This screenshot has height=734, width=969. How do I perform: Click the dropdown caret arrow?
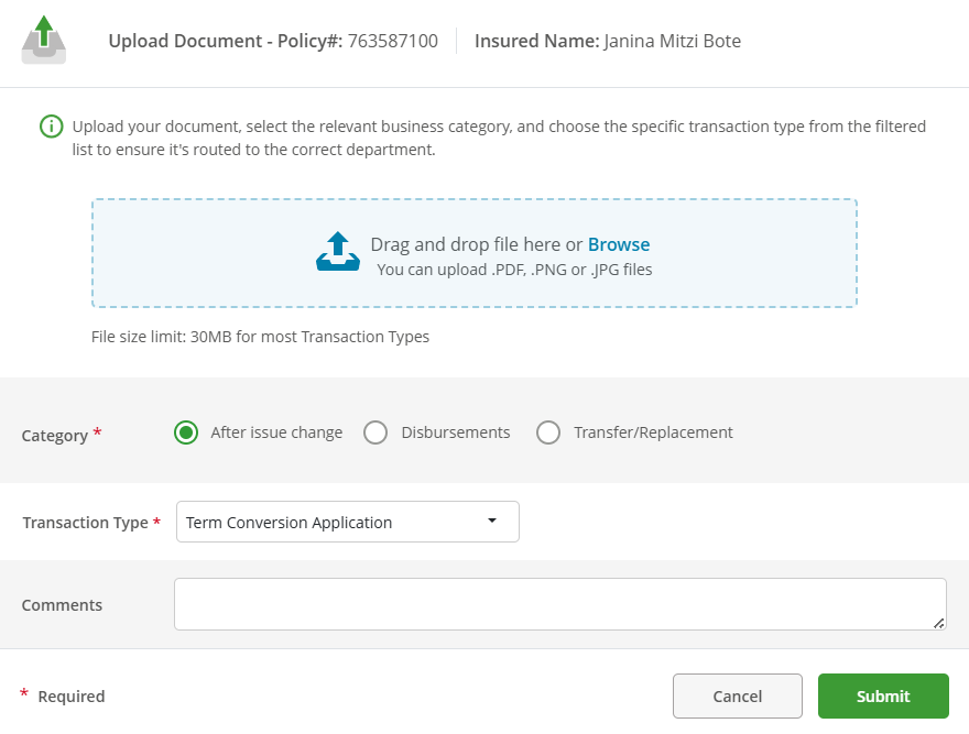tap(491, 521)
